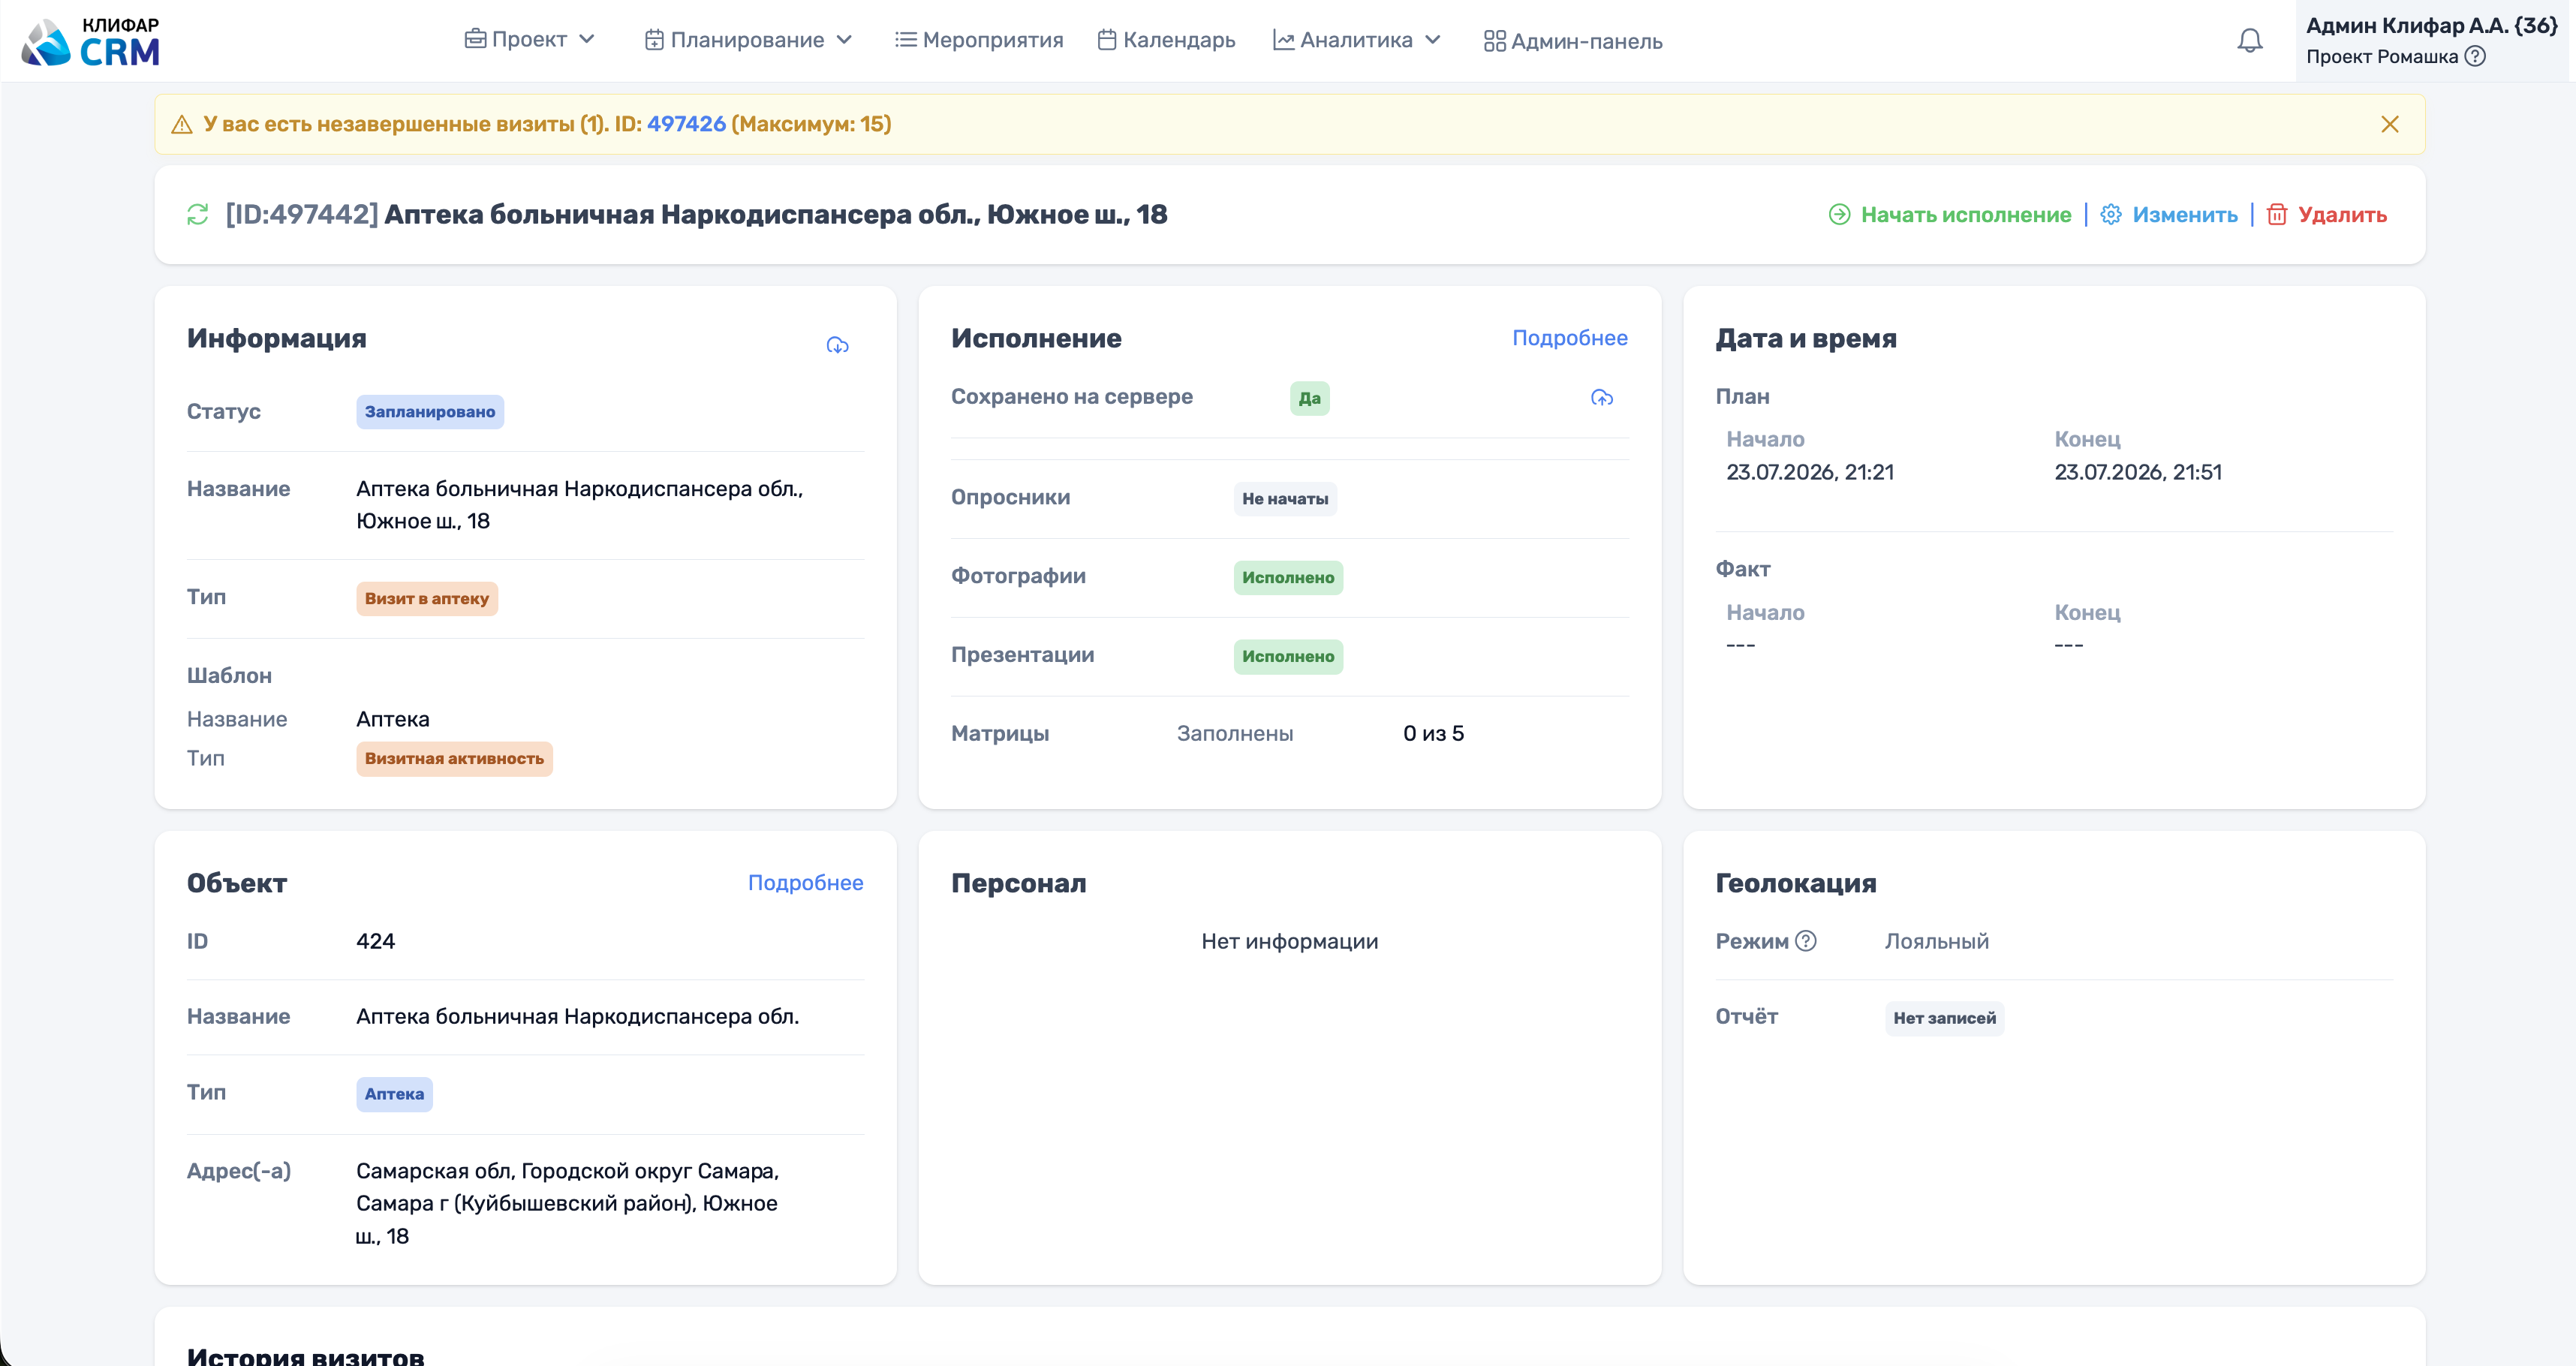Click the Нет записей badge for Отчёт
This screenshot has width=2576, height=1366.
[x=1944, y=1018]
